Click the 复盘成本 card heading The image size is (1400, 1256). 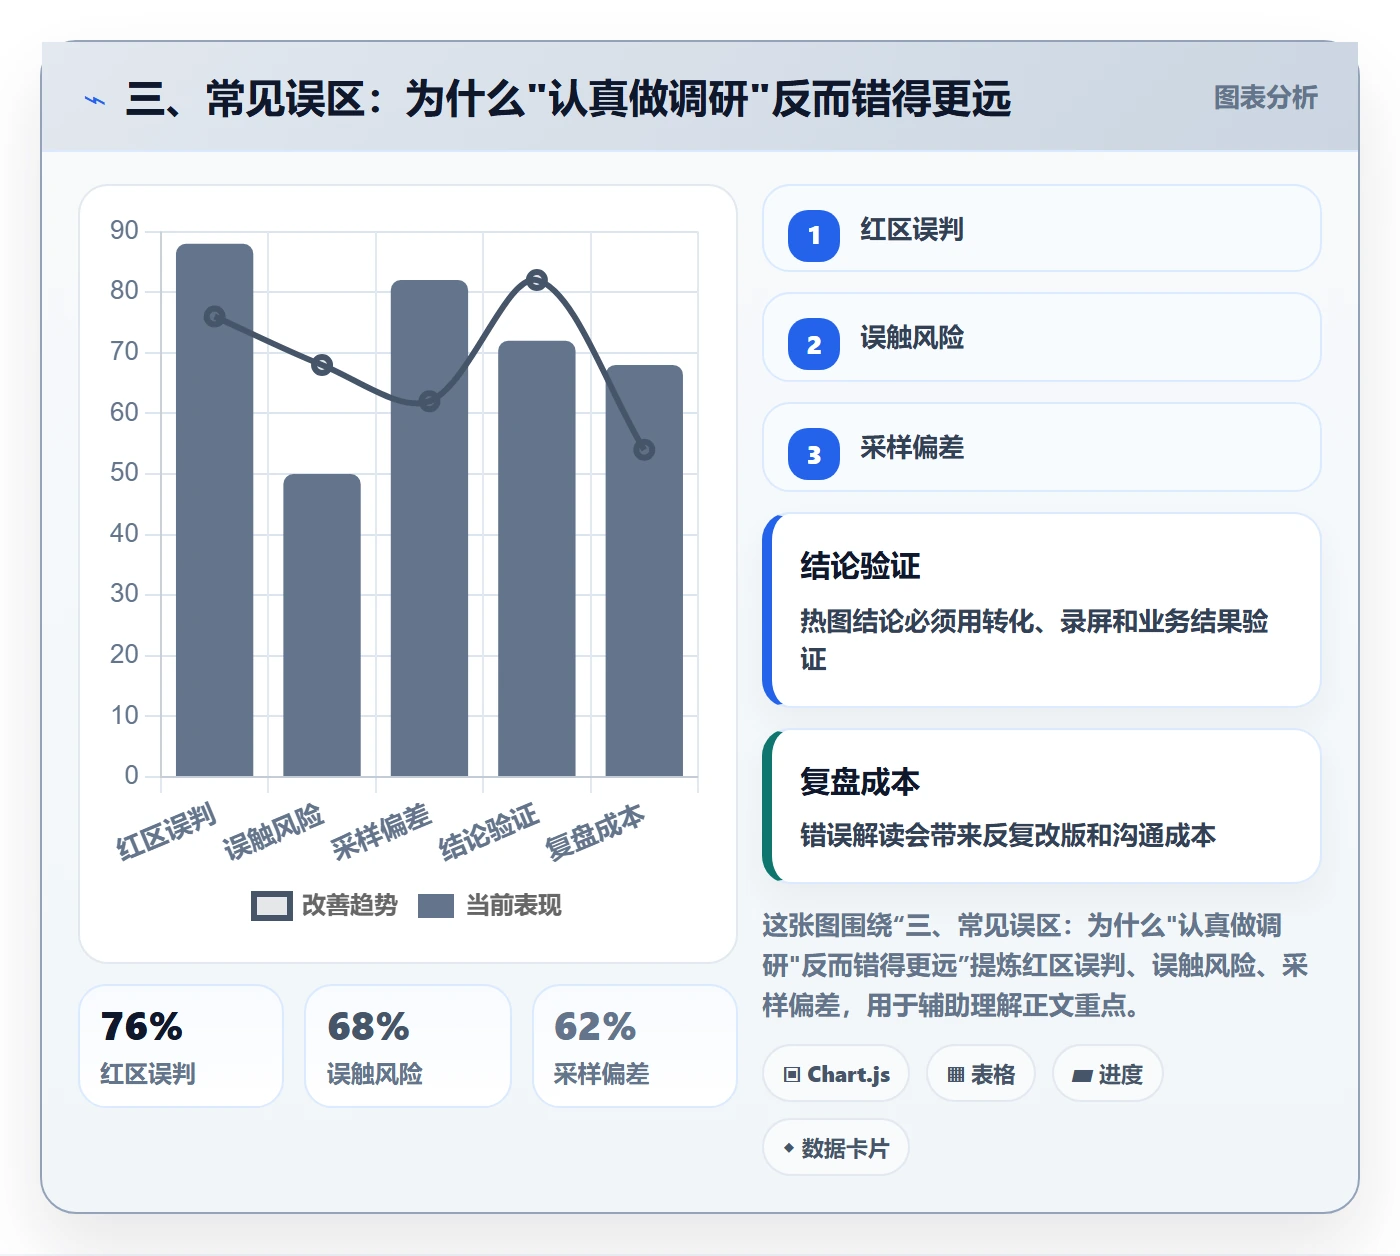[x=860, y=781]
